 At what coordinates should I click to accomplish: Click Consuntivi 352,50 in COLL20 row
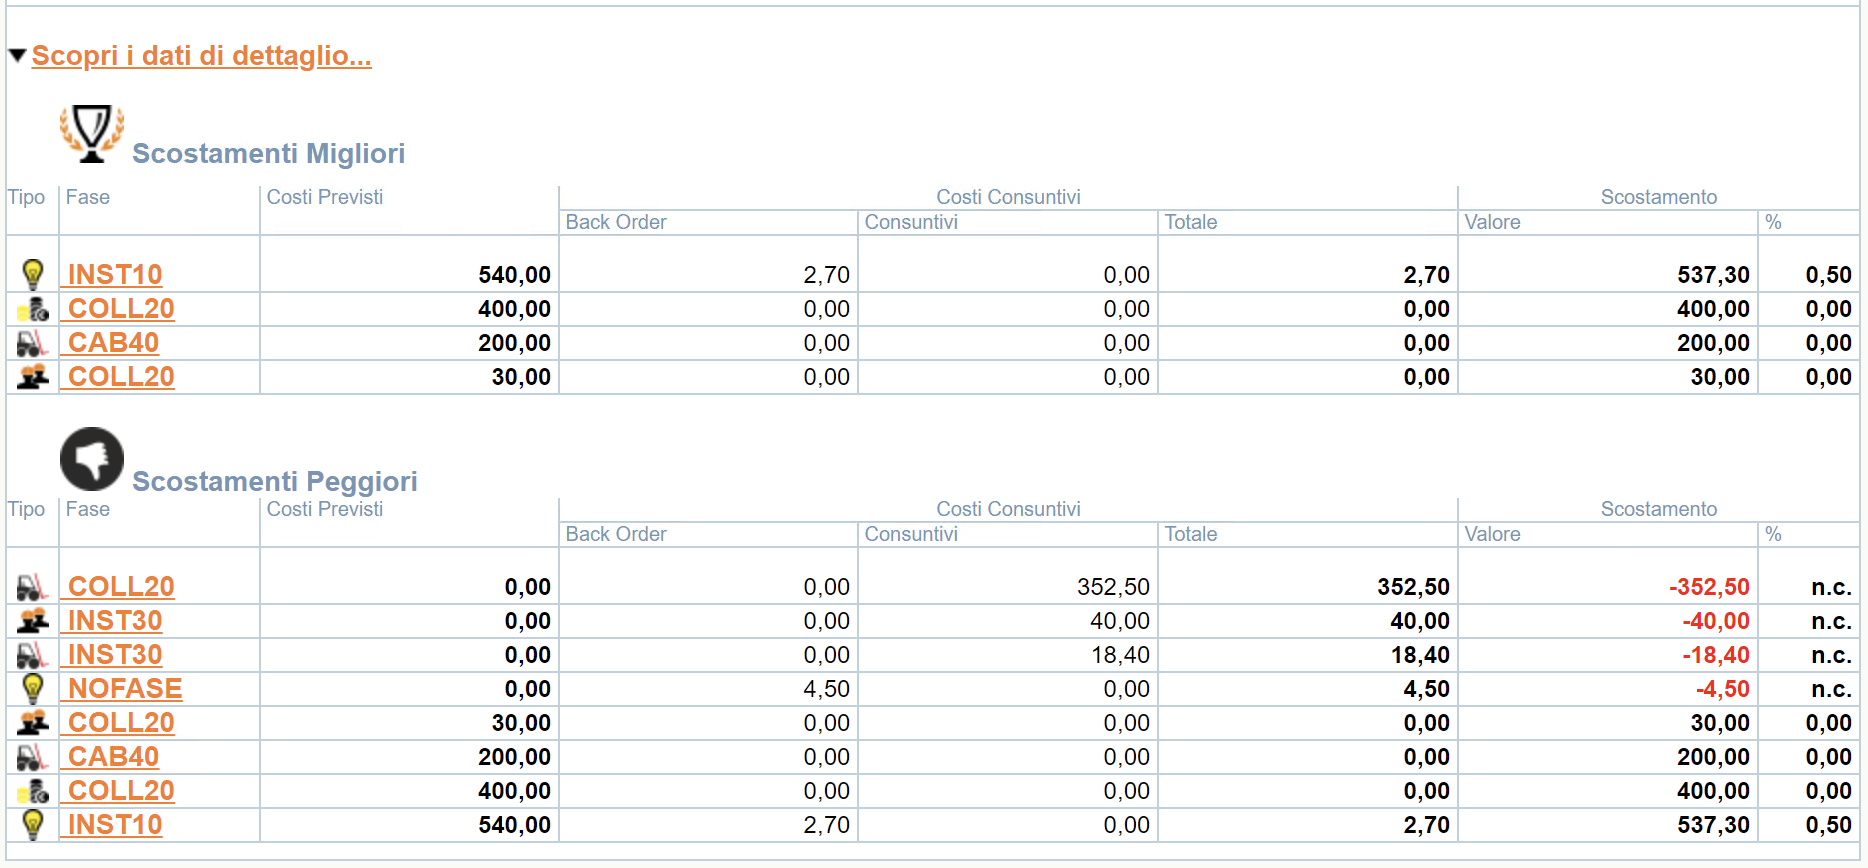pos(1113,587)
